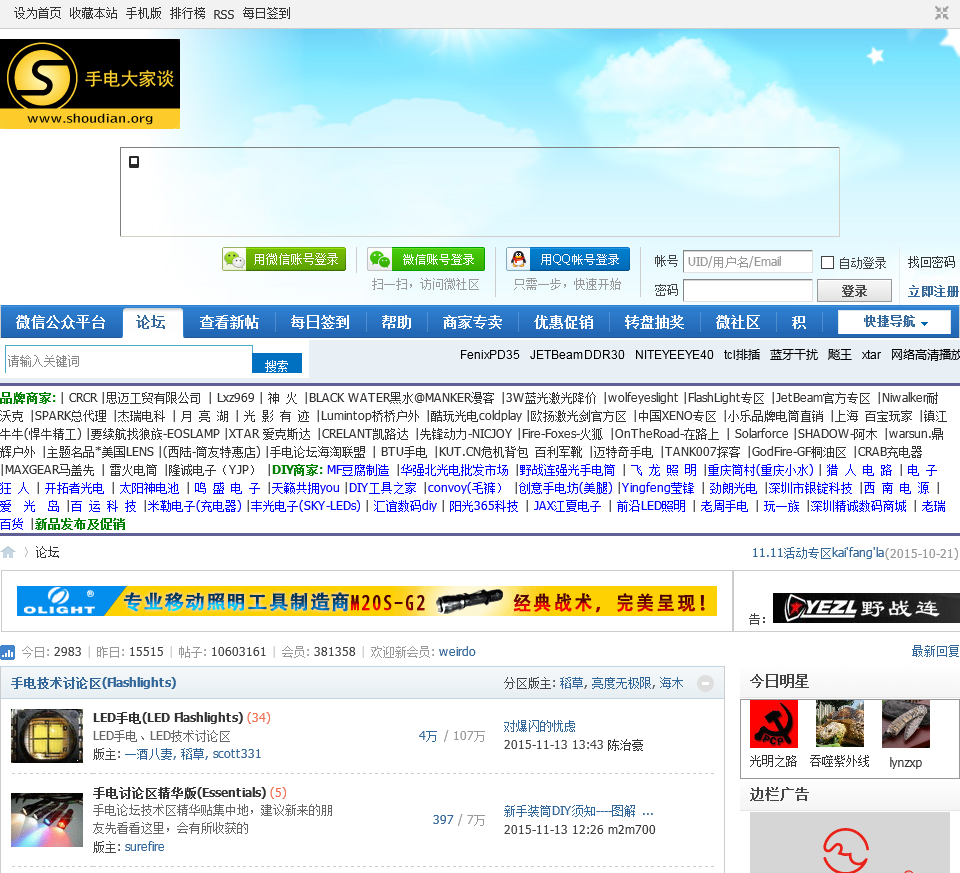Click the 搜索 search button

[277, 364]
